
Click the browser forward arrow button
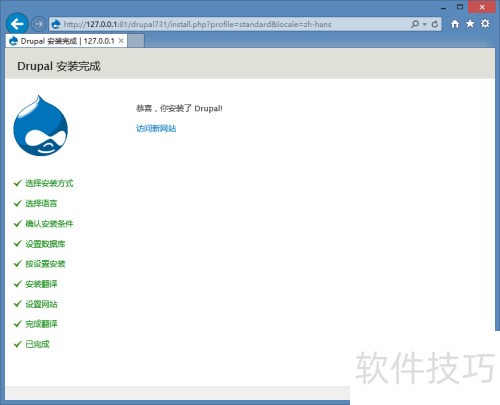[x=38, y=24]
